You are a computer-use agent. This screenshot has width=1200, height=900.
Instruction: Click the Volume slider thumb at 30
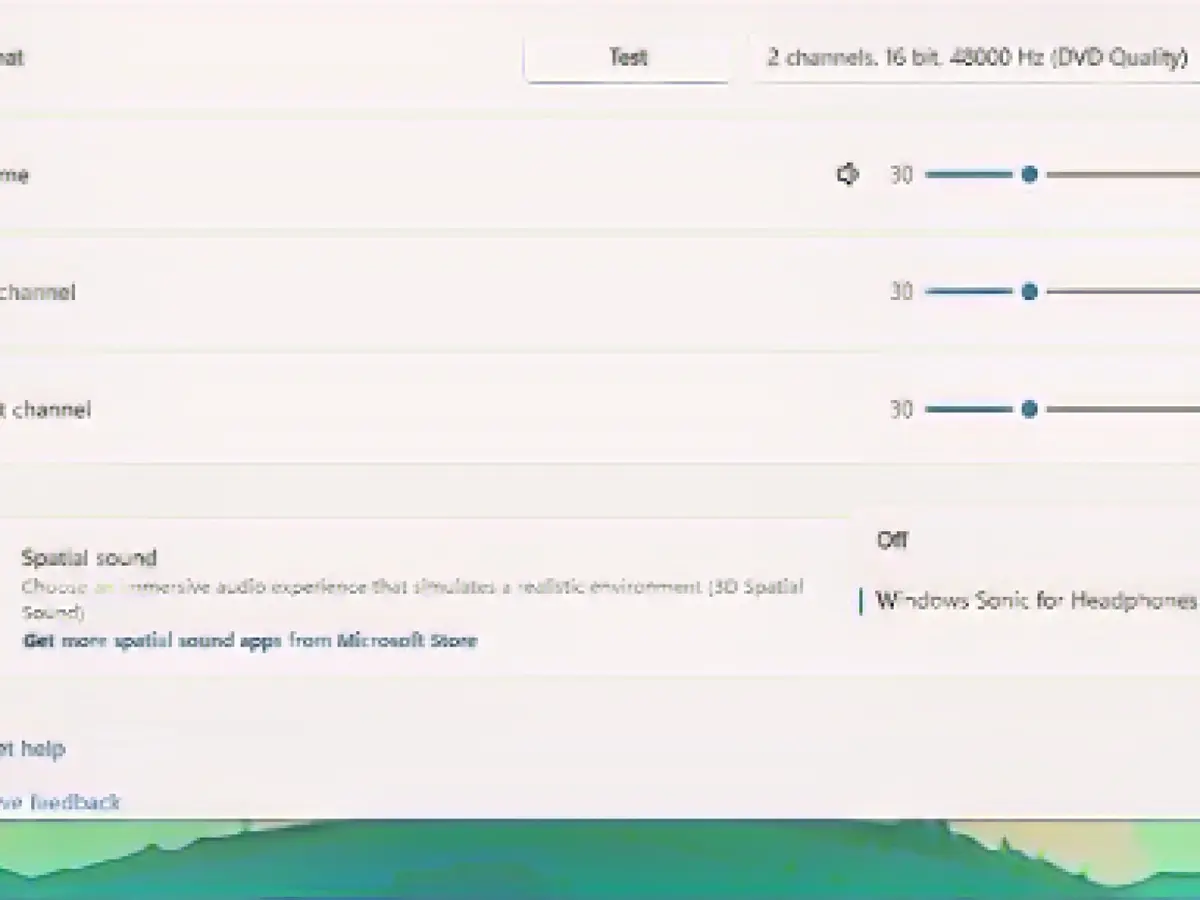pos(1029,175)
